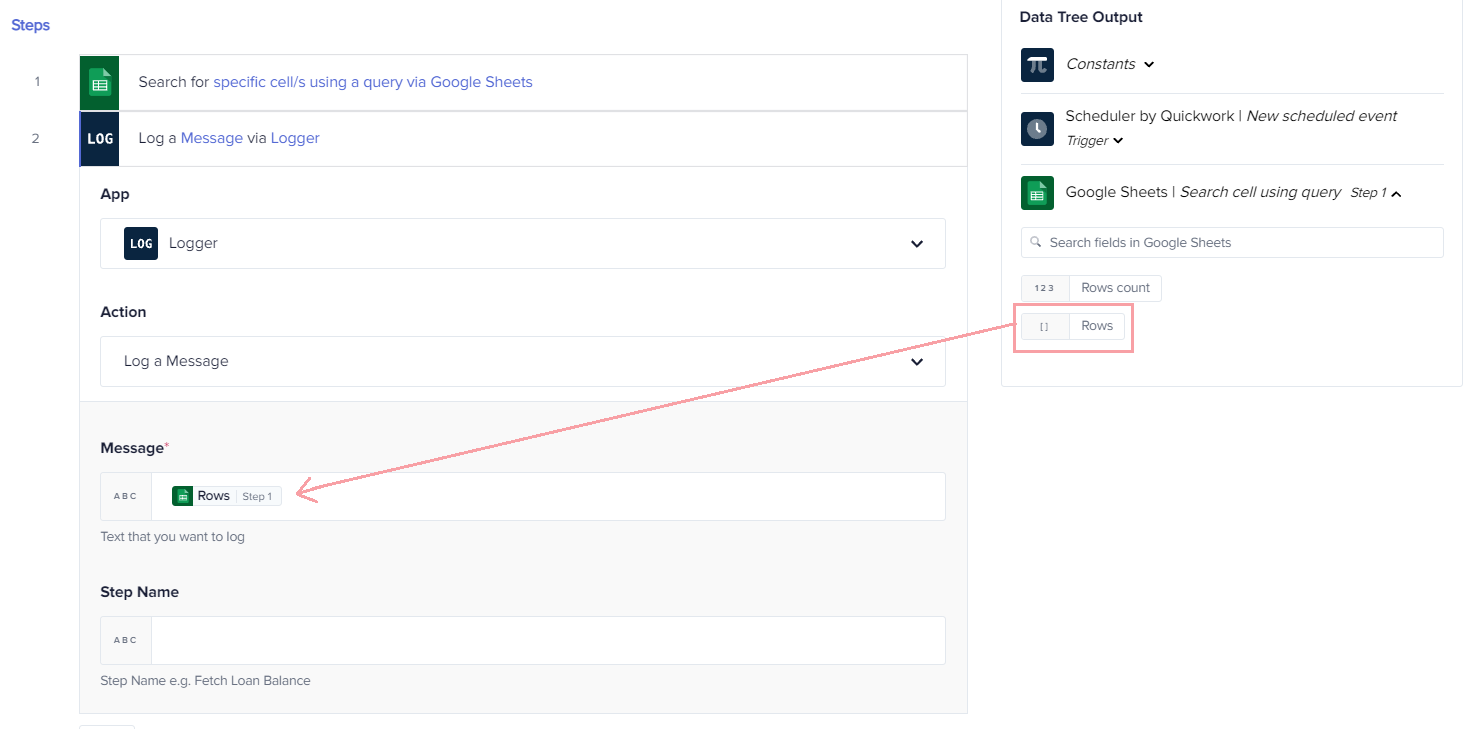Click the ABC type icon of Step Name field
The image size is (1472, 729).
(x=126, y=640)
